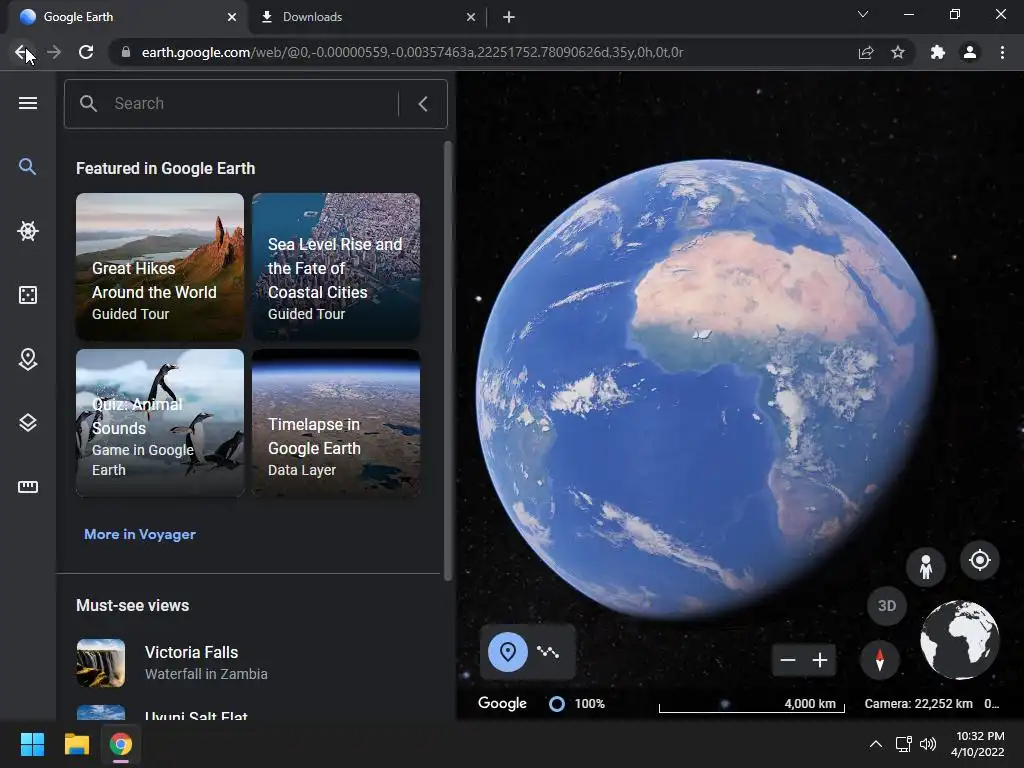Open the clock and date panel
This screenshot has height=768, width=1024.
click(x=978, y=744)
